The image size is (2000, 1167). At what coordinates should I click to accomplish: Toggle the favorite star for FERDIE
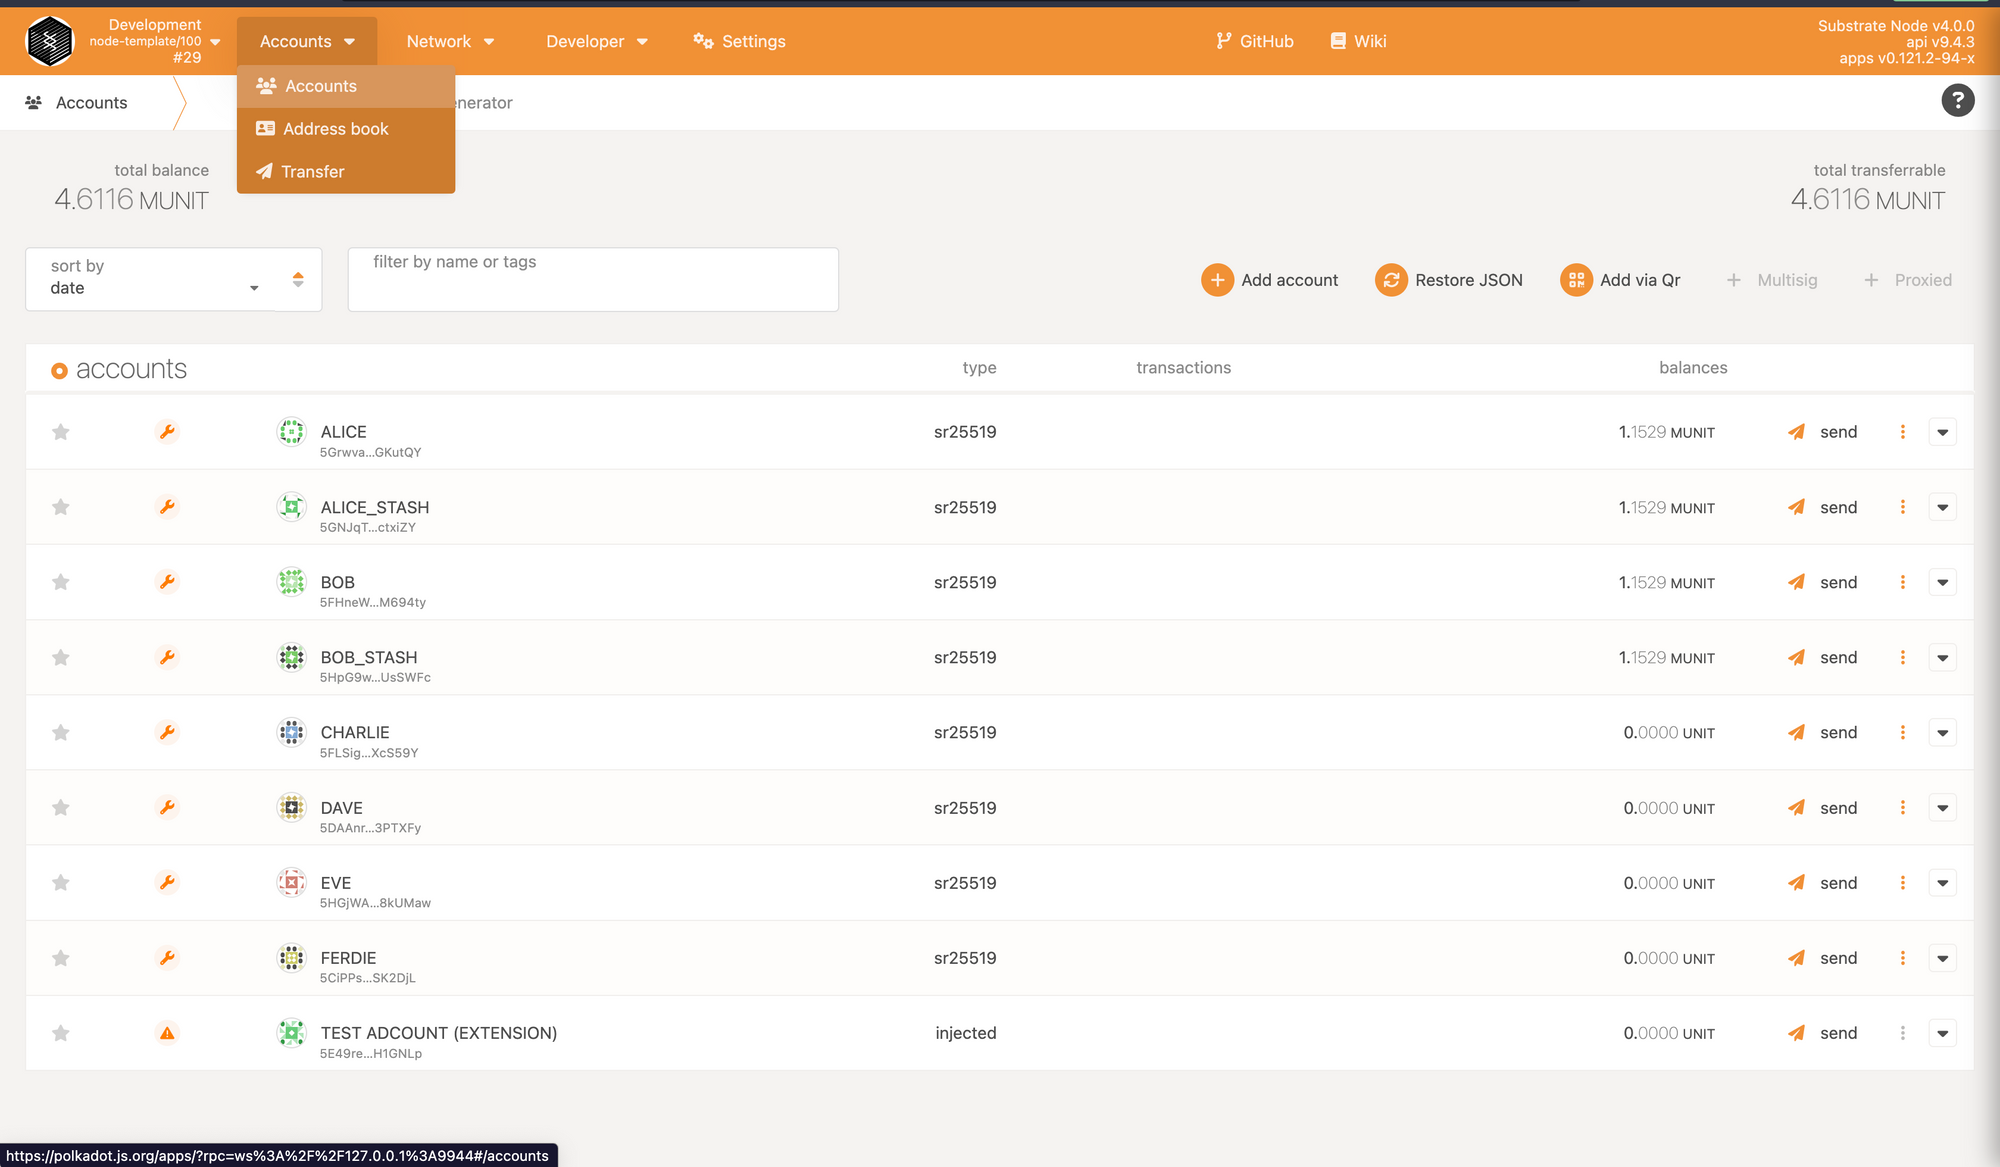[x=61, y=958]
